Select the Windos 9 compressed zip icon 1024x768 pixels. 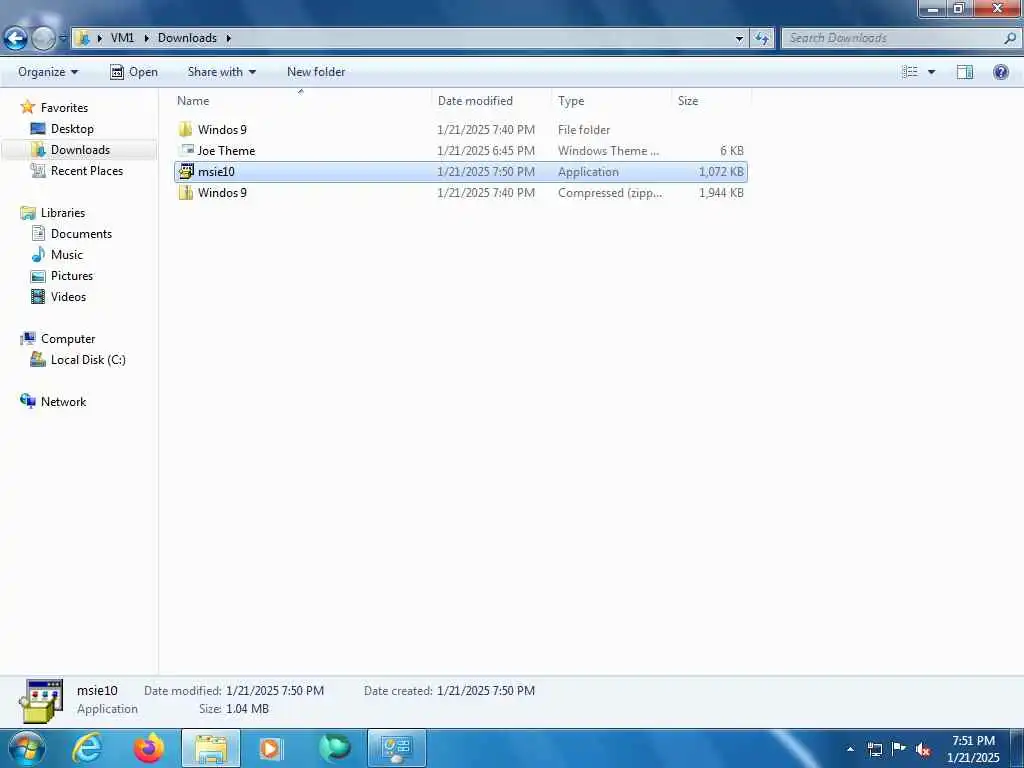point(185,192)
